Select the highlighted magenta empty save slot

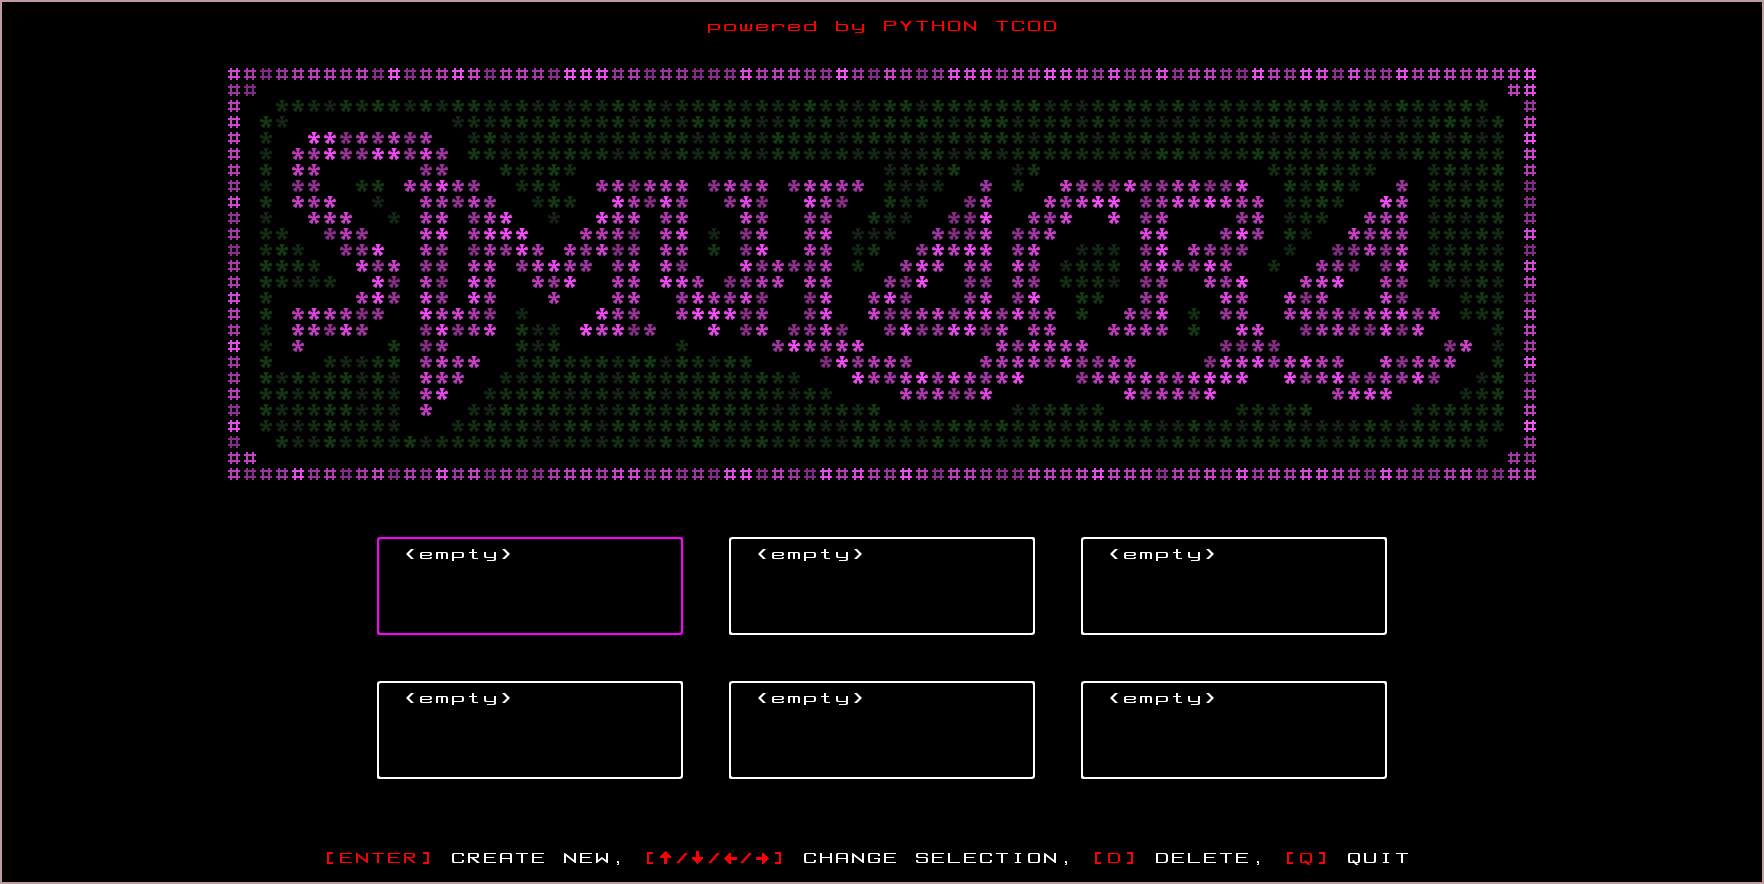(x=530, y=586)
